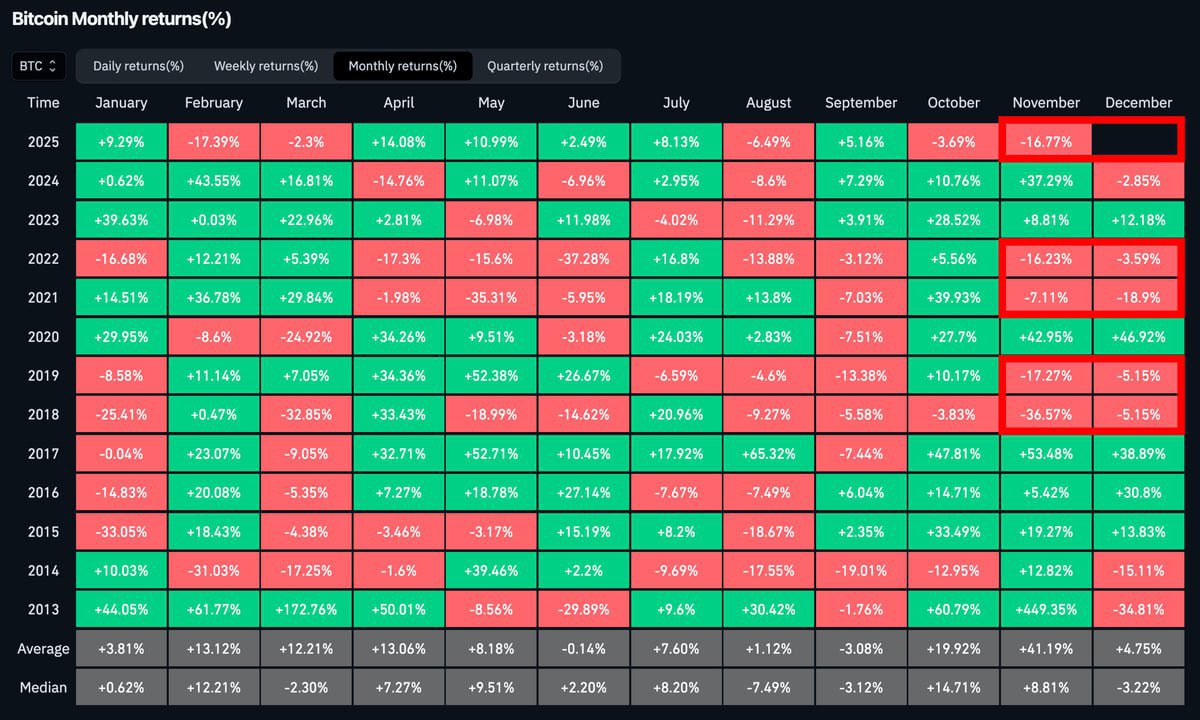Click the Average November value +41.19%
The width and height of the screenshot is (1200, 720).
point(1046,648)
